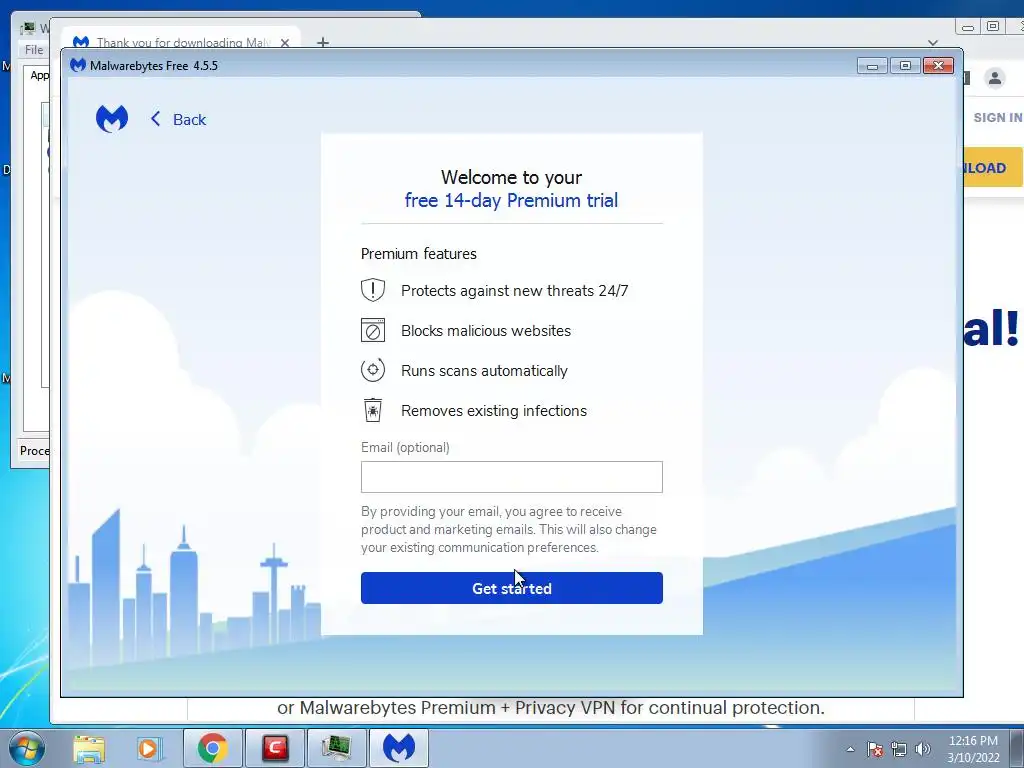The width and height of the screenshot is (1024, 768).
Task: Click the blocked website icon
Action: pos(373,330)
